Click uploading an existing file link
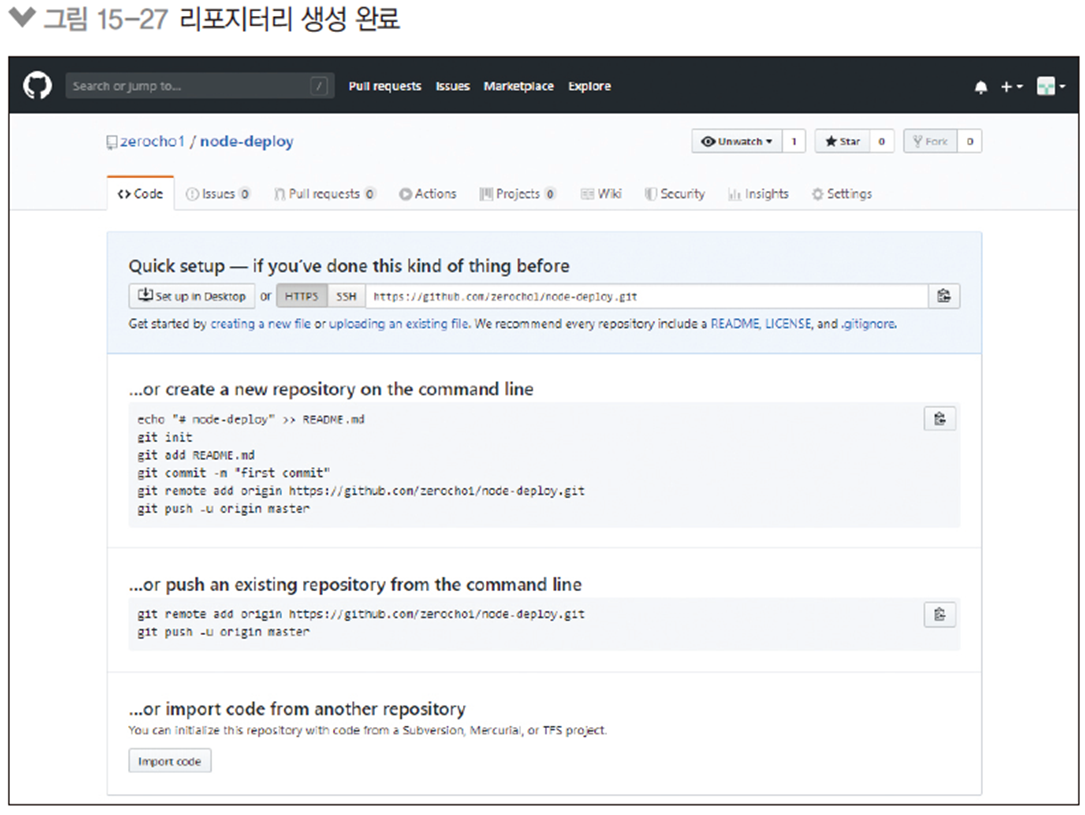Screen dimensions: 1085x815 (399, 324)
